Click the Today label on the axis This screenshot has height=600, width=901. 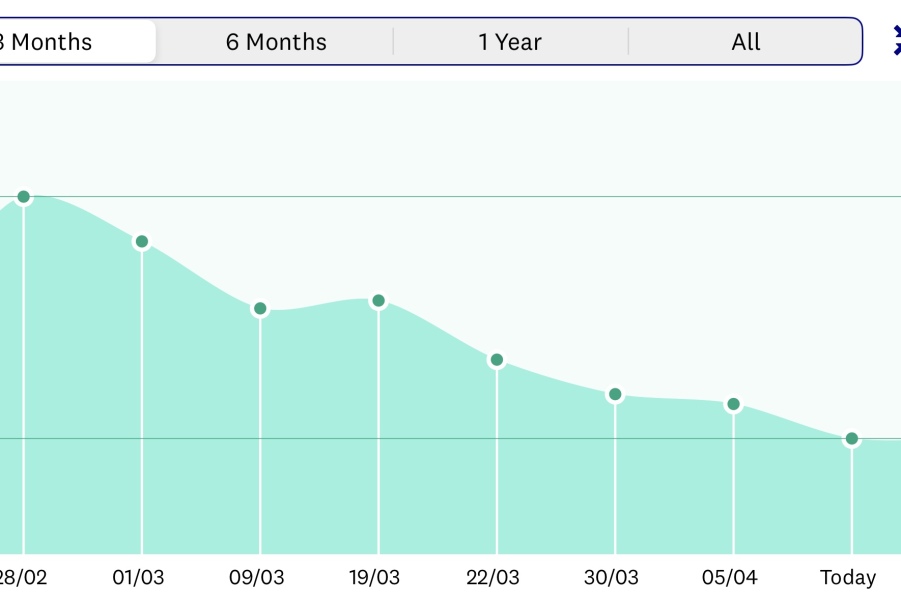coord(848,578)
